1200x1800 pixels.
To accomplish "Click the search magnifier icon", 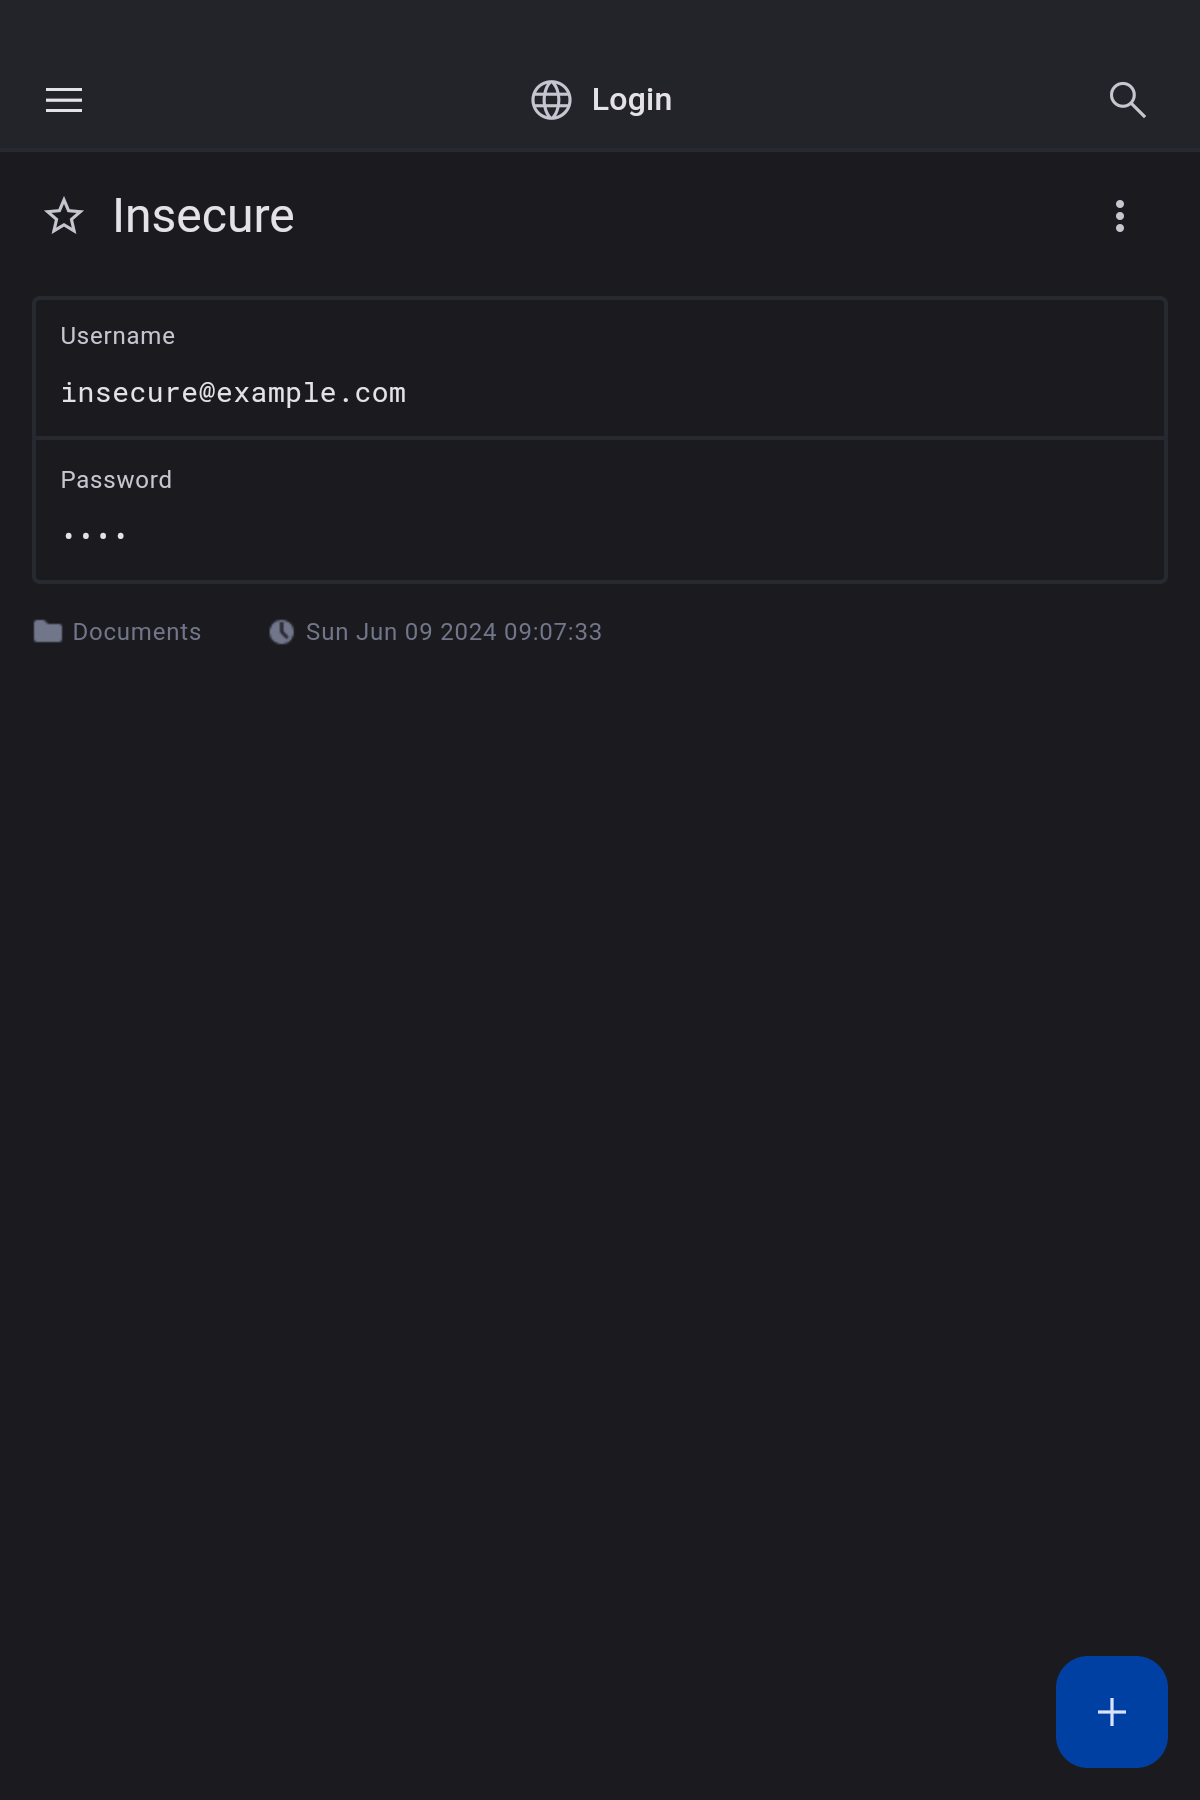I will pos(1127,100).
